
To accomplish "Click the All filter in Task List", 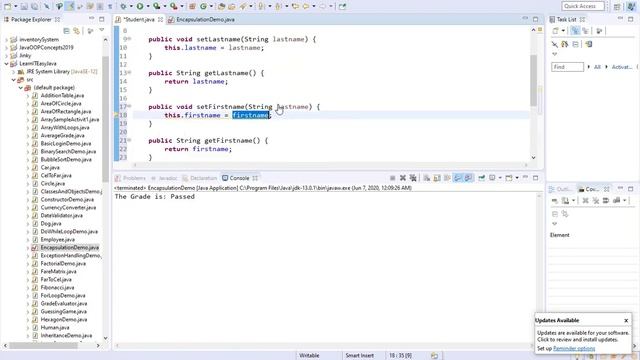I will point(597,67).
